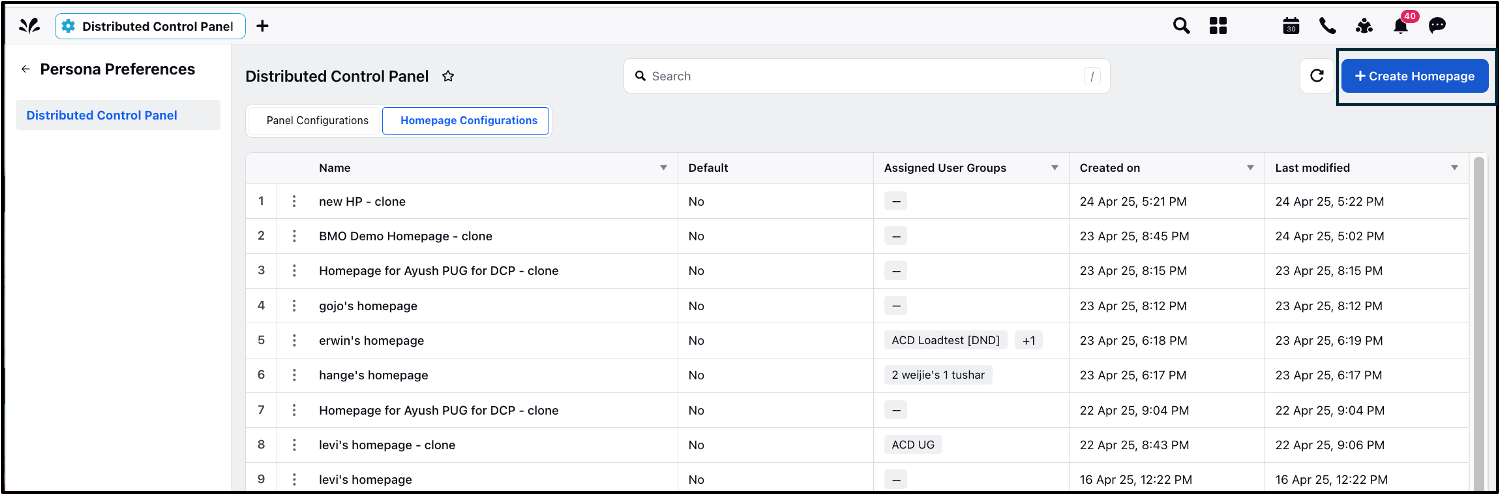This screenshot has height=494, width=1500.
Task: Click 2 weijie's 1 tushar group tag
Action: tap(938, 375)
